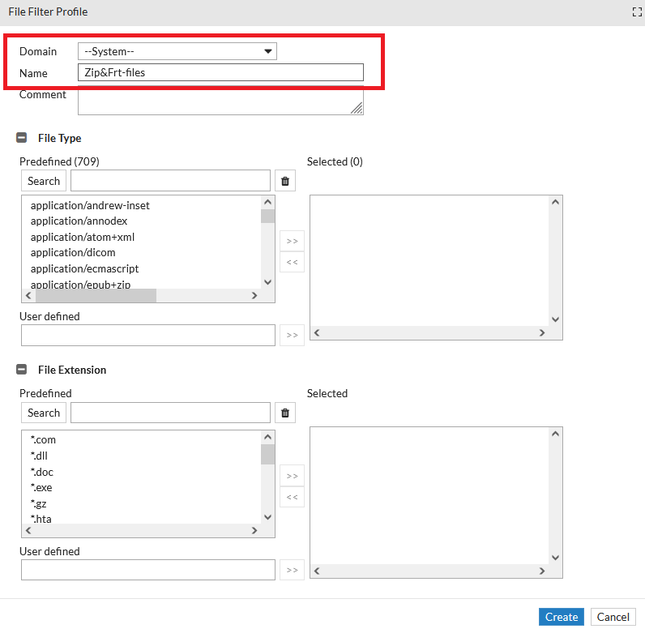Viewport: 645px width, 634px height.
Task: Remove file extension from Selected with << arrow
Action: (292, 497)
